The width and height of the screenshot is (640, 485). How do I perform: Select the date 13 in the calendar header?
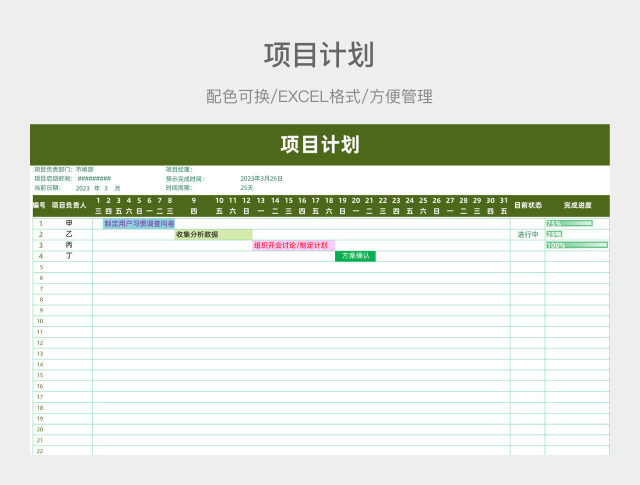(x=260, y=200)
